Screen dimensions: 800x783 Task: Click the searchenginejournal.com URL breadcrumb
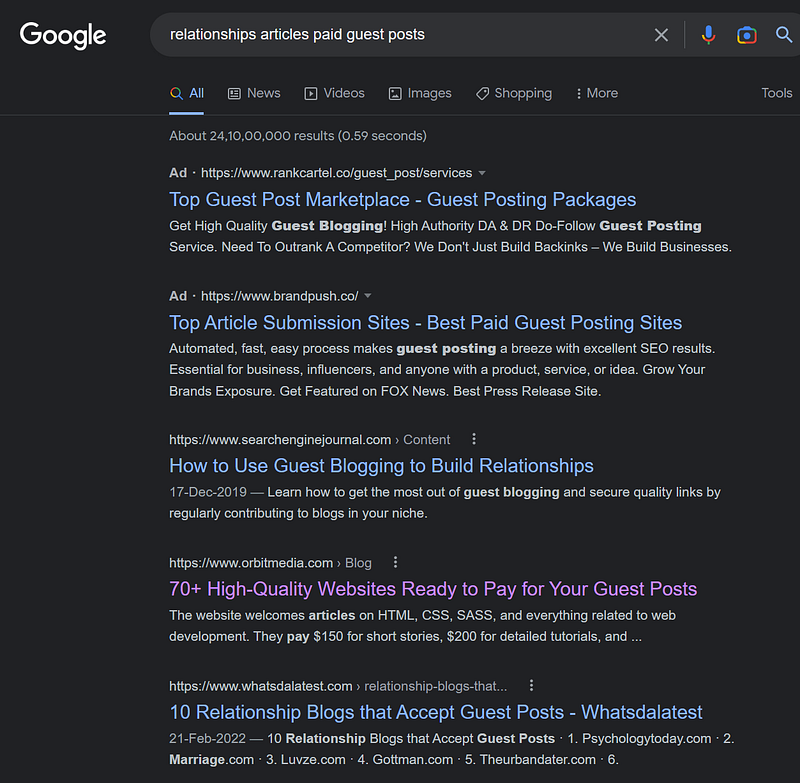coord(310,440)
